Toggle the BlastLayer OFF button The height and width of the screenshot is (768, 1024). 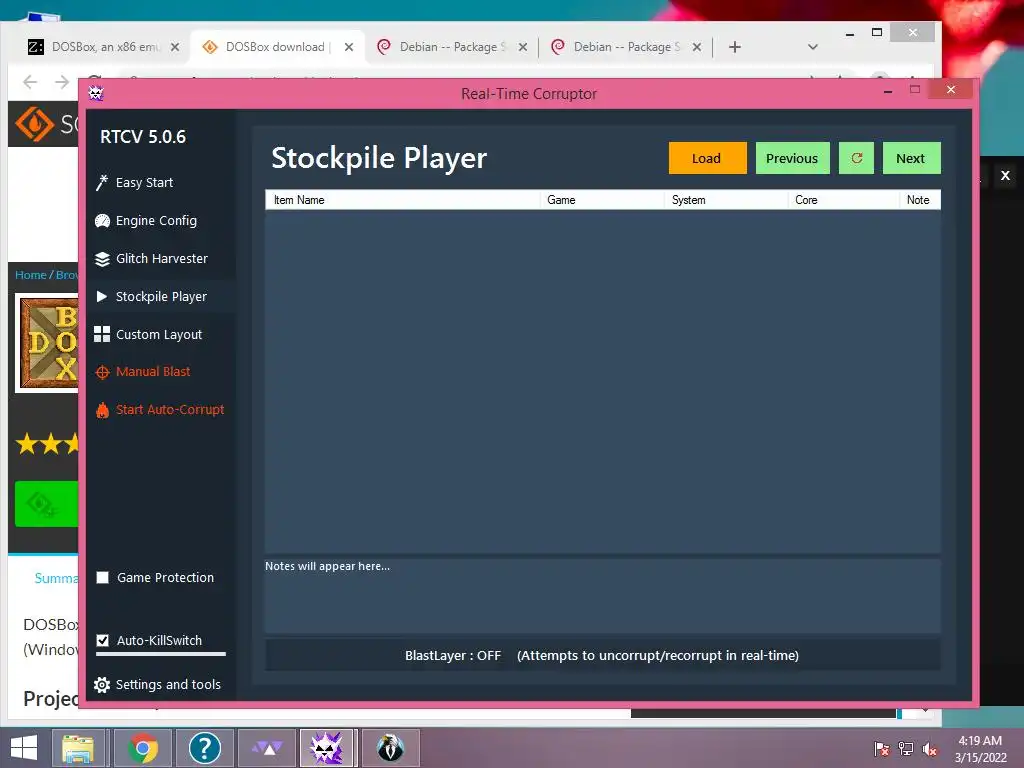pos(602,655)
